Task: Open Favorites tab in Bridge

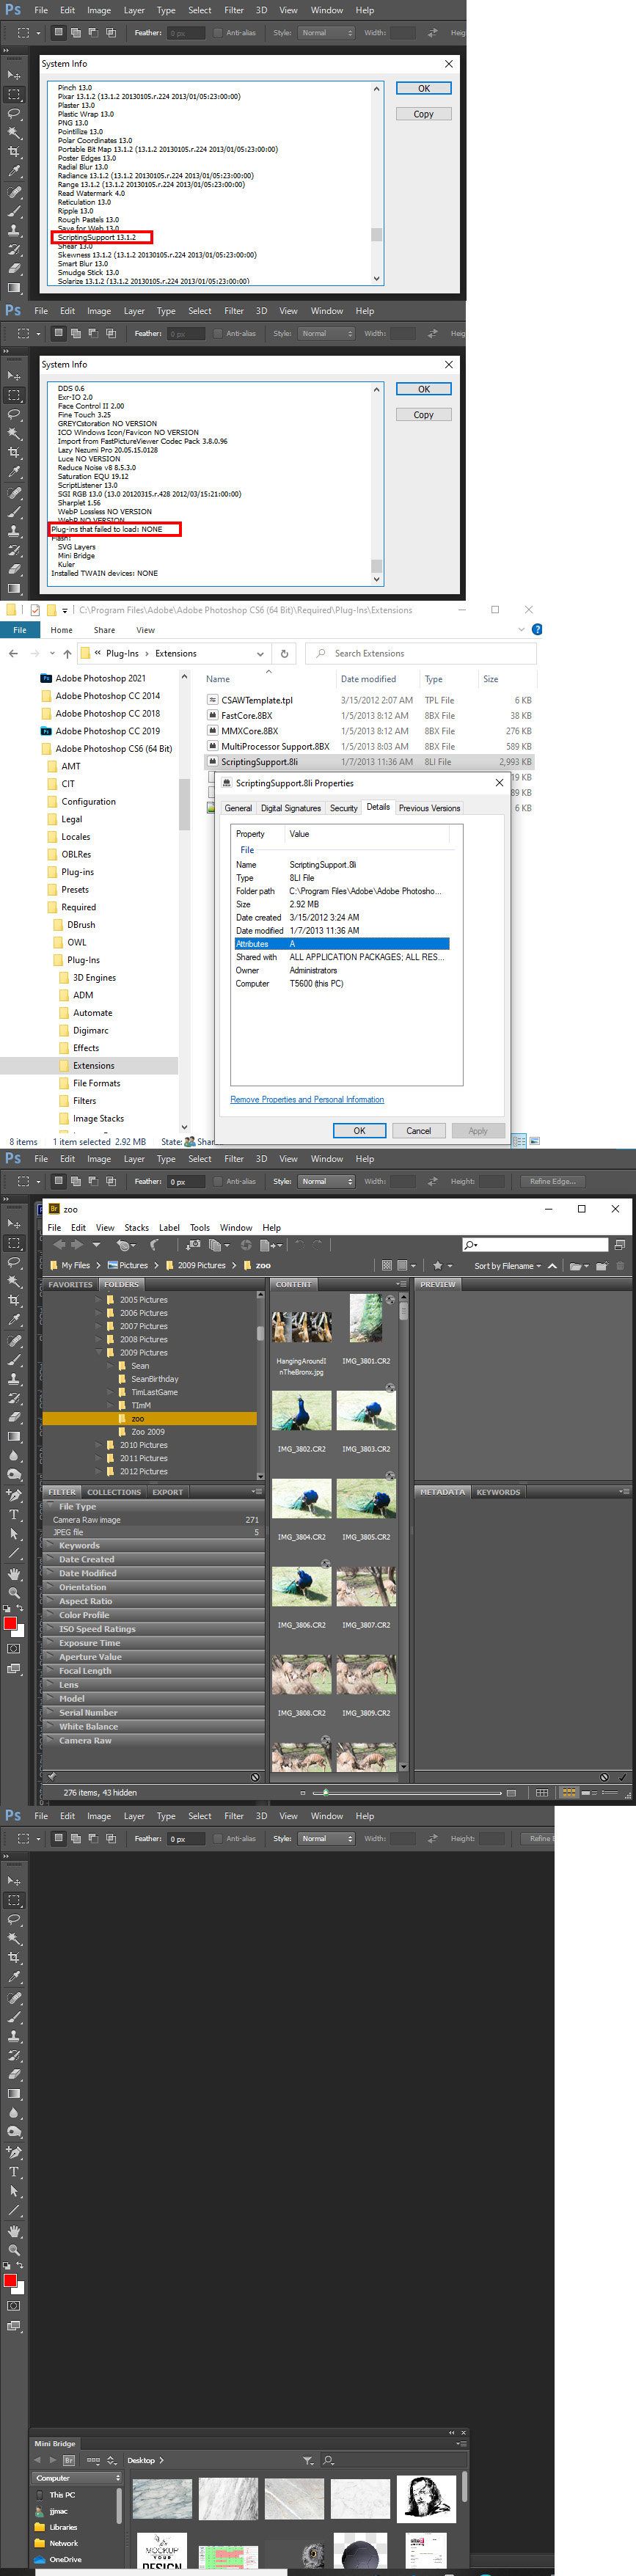Action: (x=70, y=1284)
